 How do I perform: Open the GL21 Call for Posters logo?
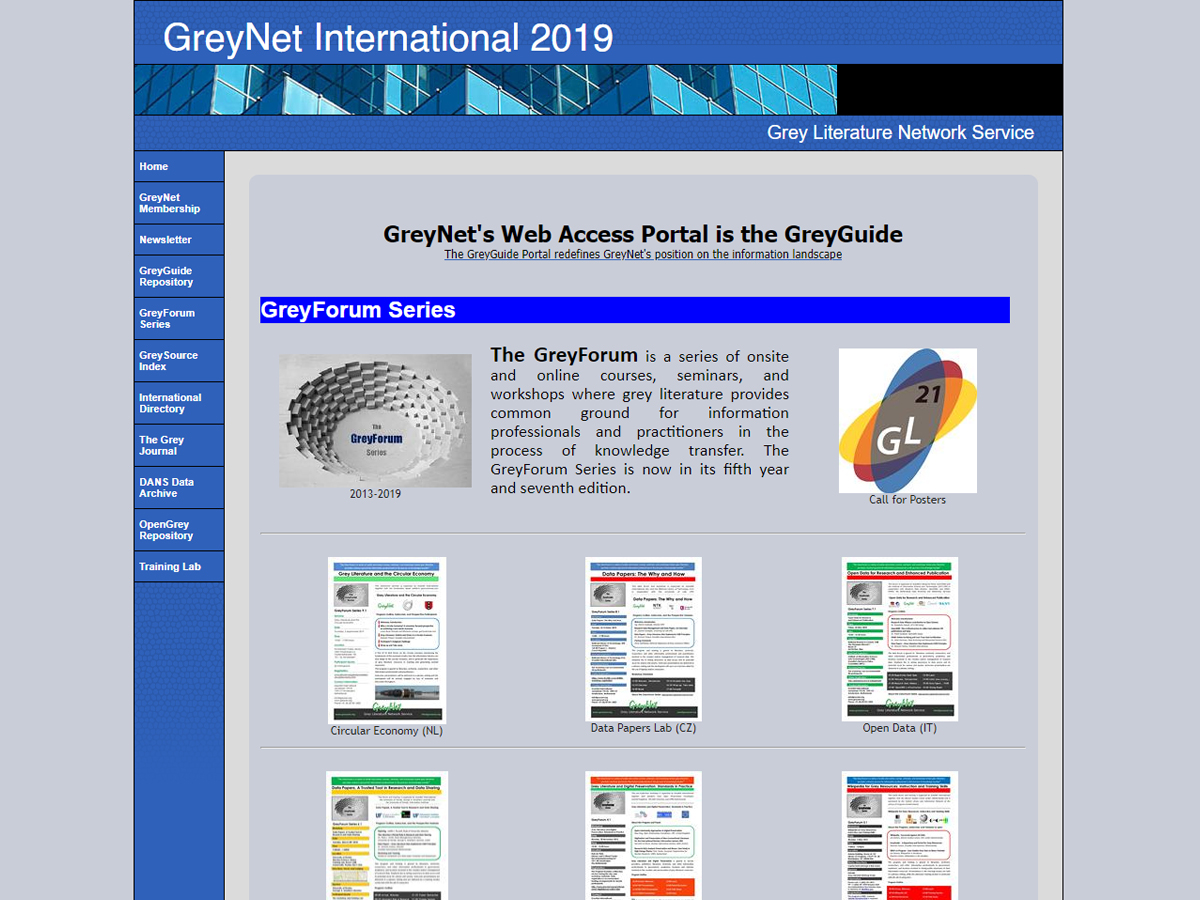tap(907, 421)
